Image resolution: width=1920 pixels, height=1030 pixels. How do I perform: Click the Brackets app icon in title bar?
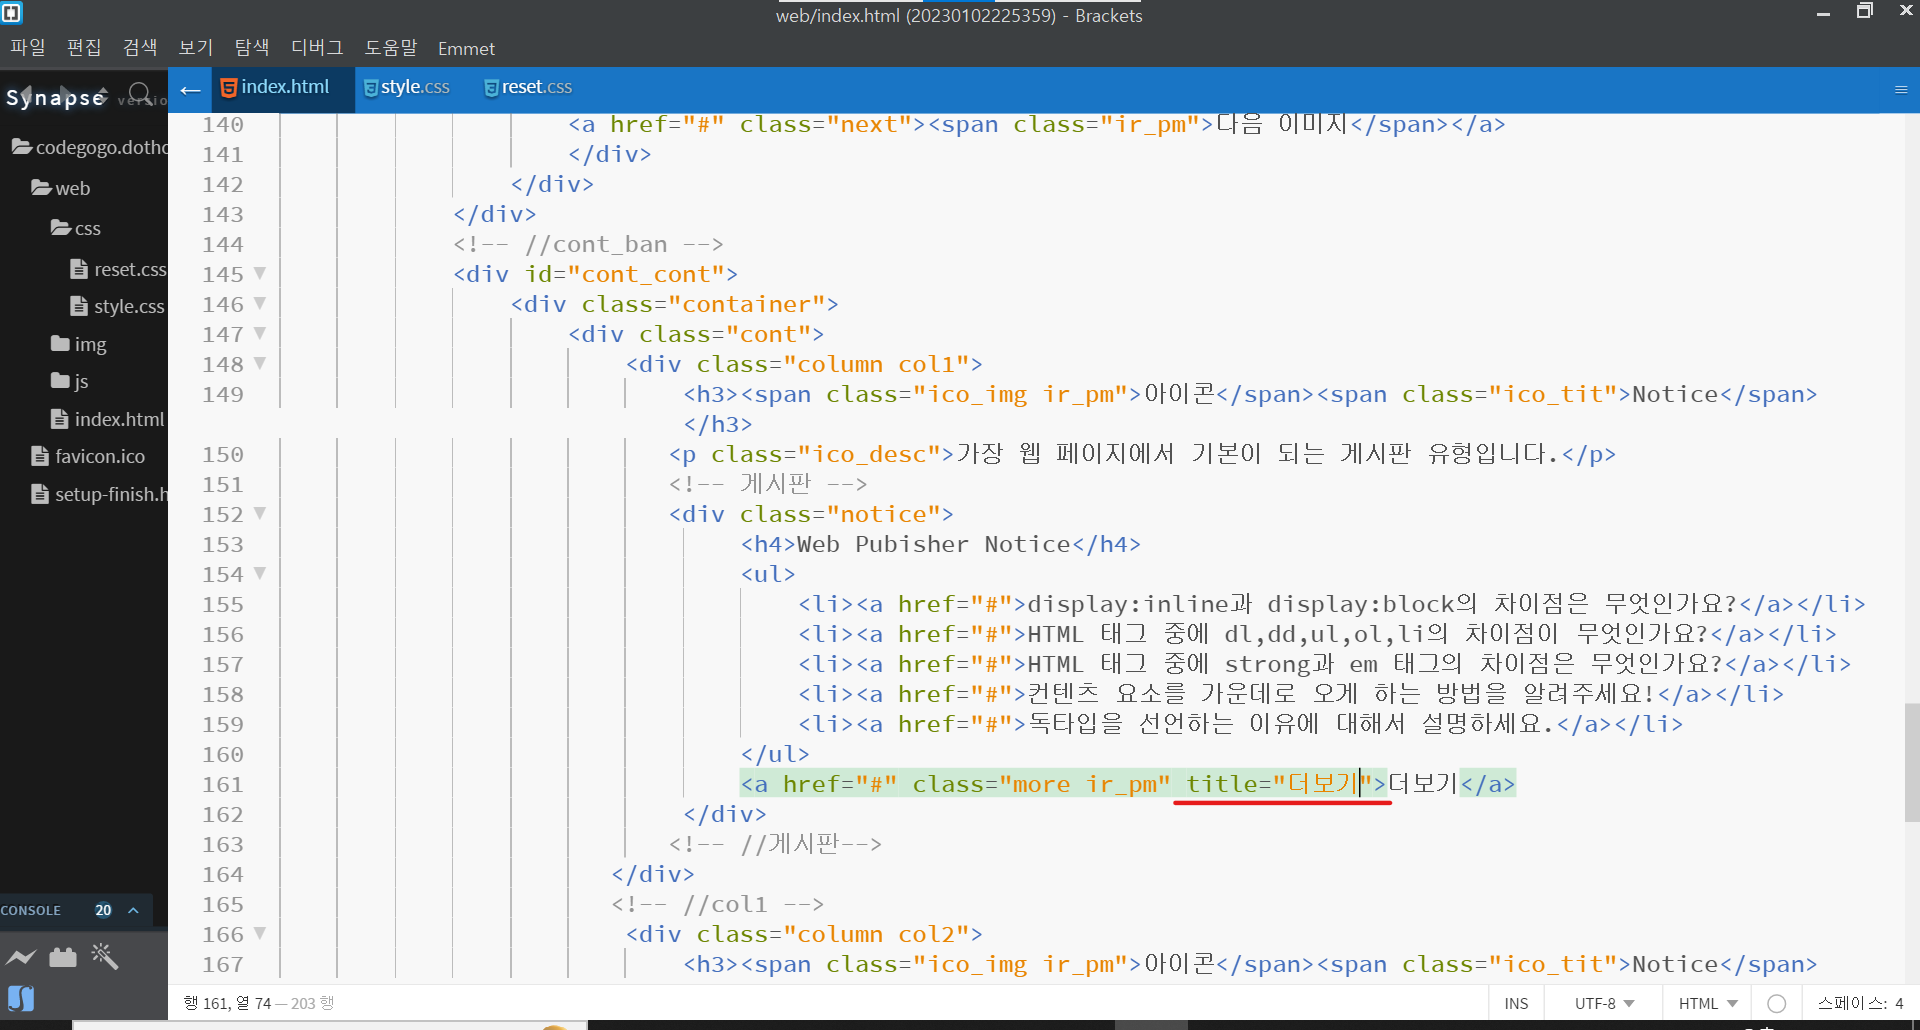click(12, 13)
